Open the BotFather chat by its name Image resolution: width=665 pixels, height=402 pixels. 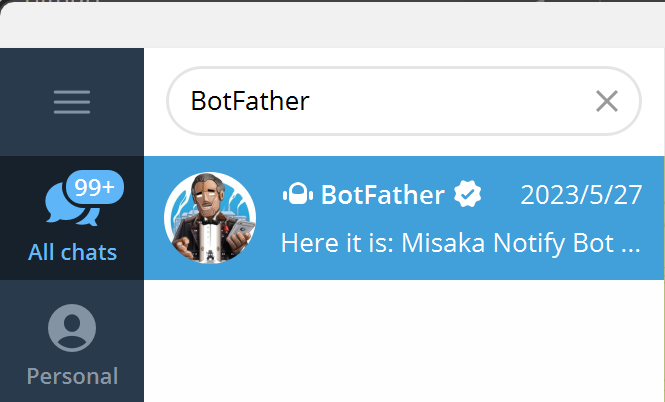382,195
